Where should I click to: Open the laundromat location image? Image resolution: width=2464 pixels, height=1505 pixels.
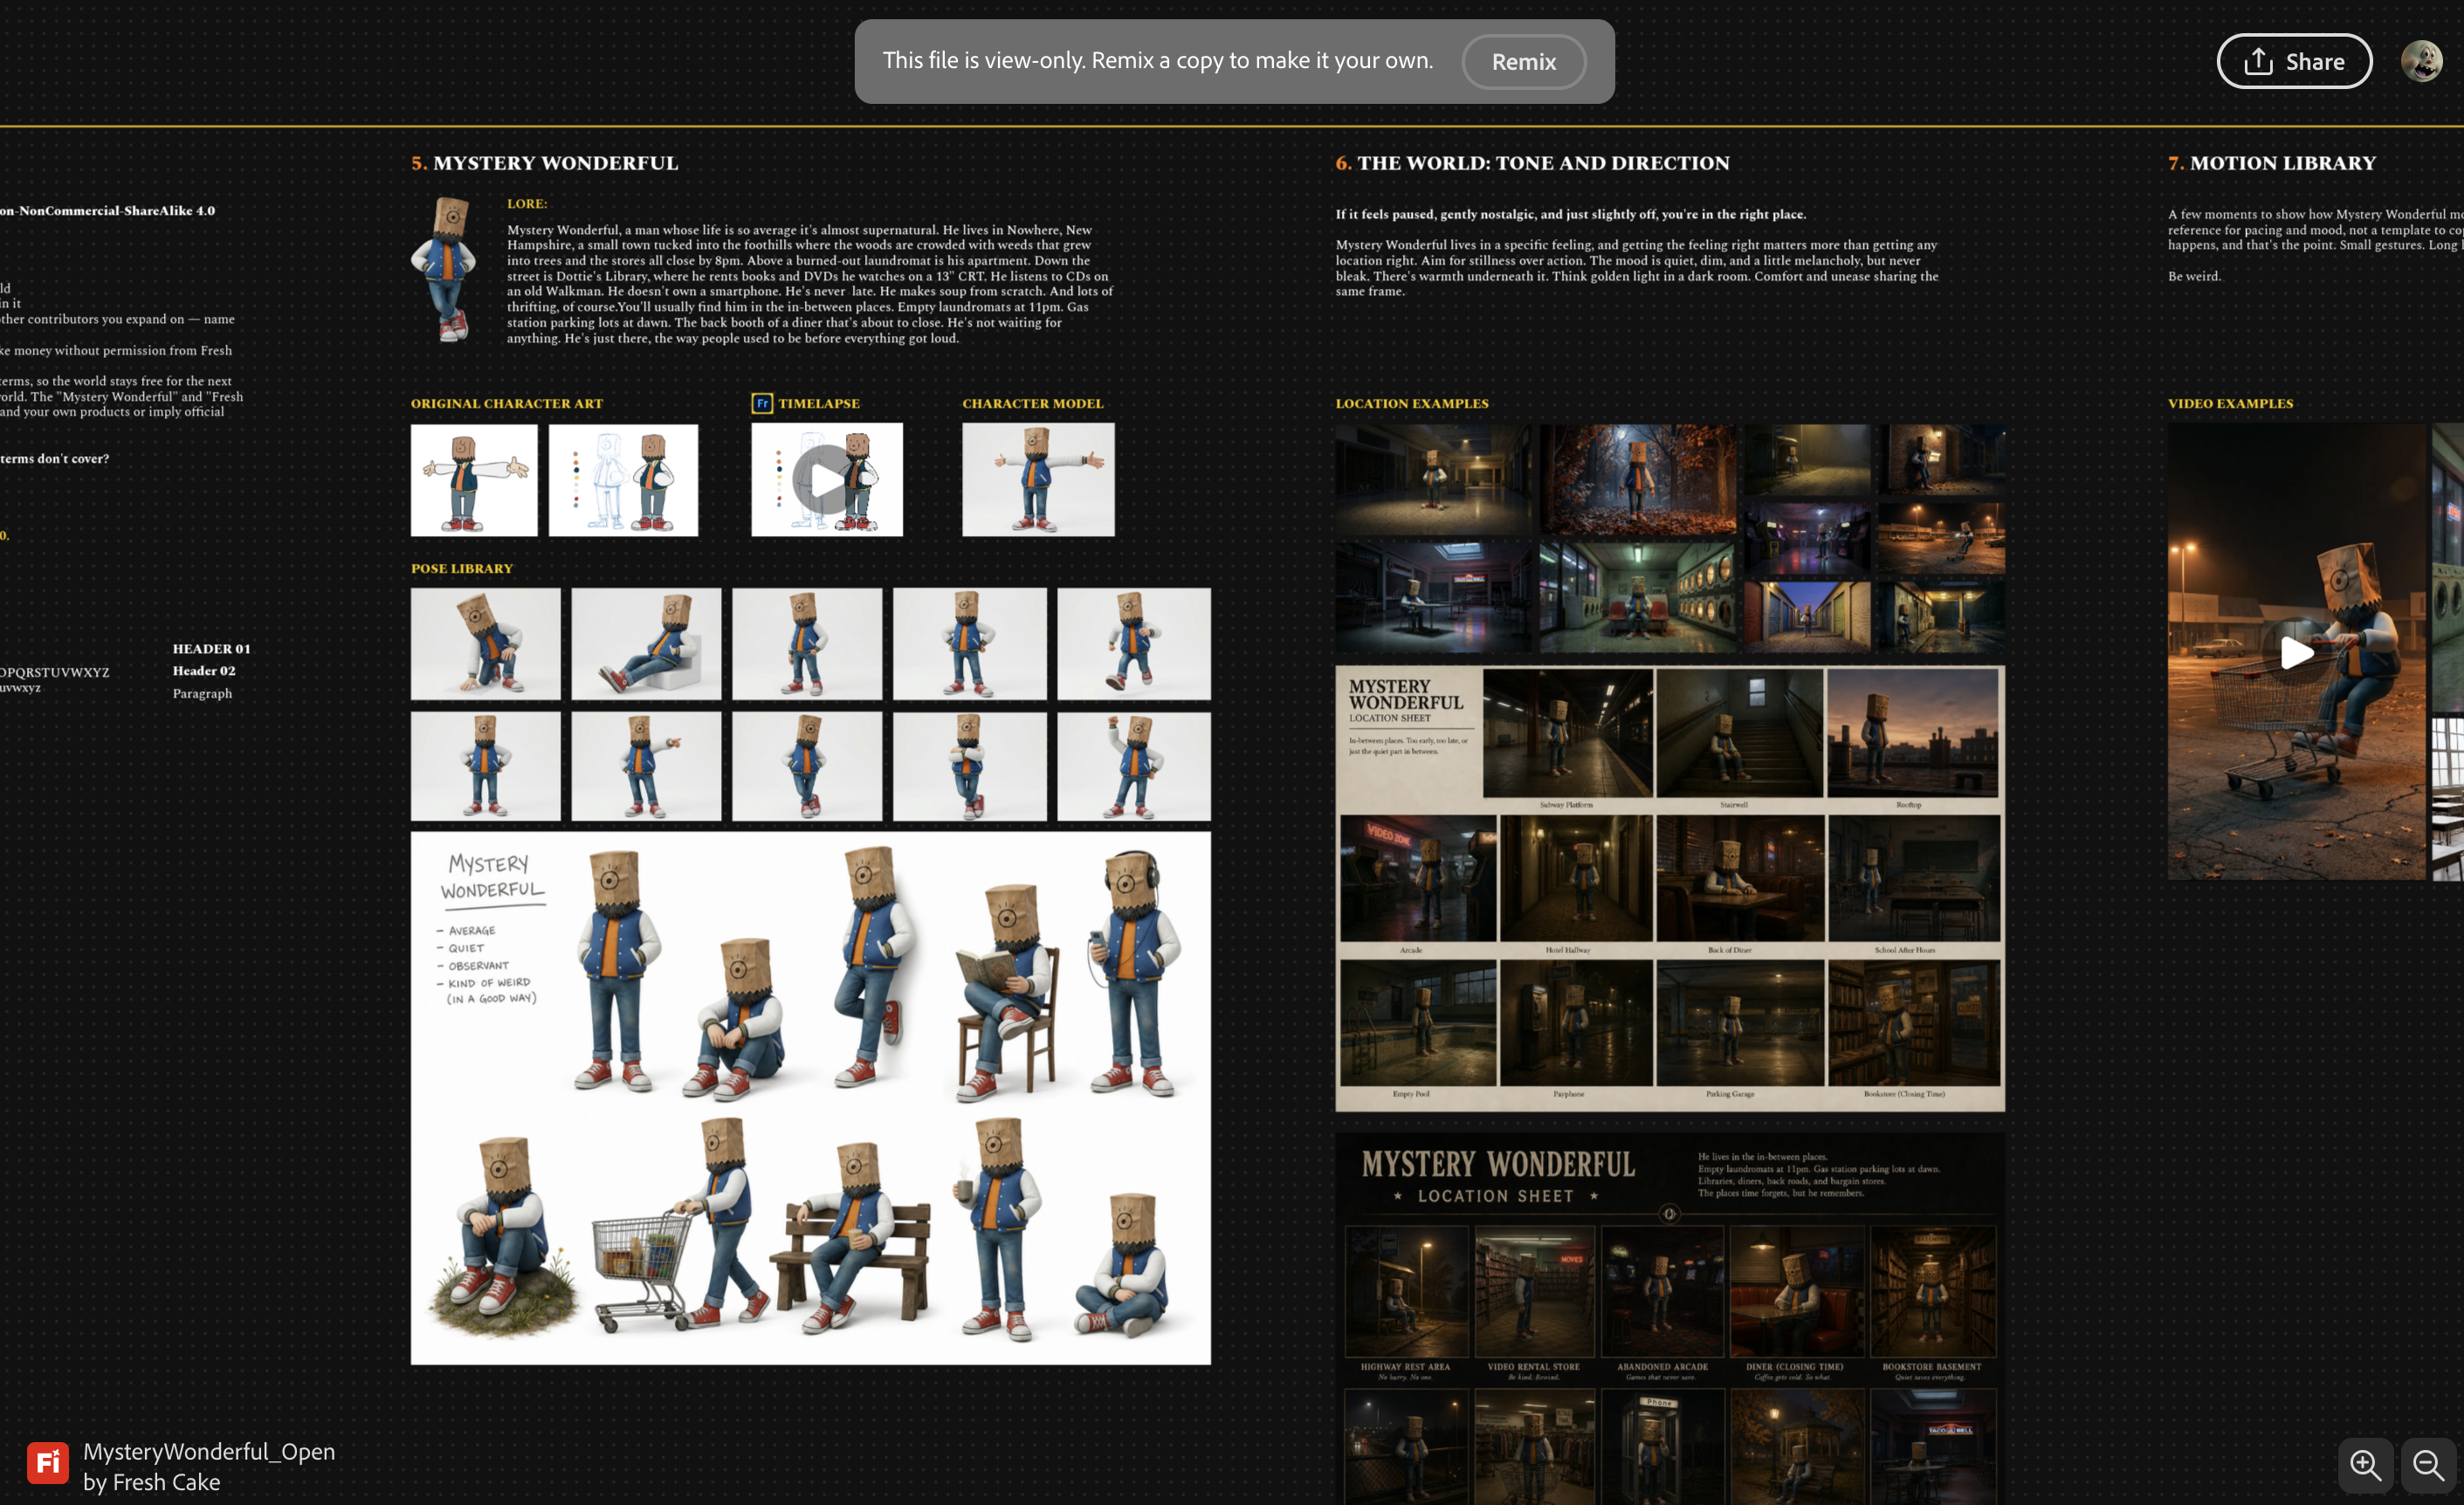pos(1637,596)
